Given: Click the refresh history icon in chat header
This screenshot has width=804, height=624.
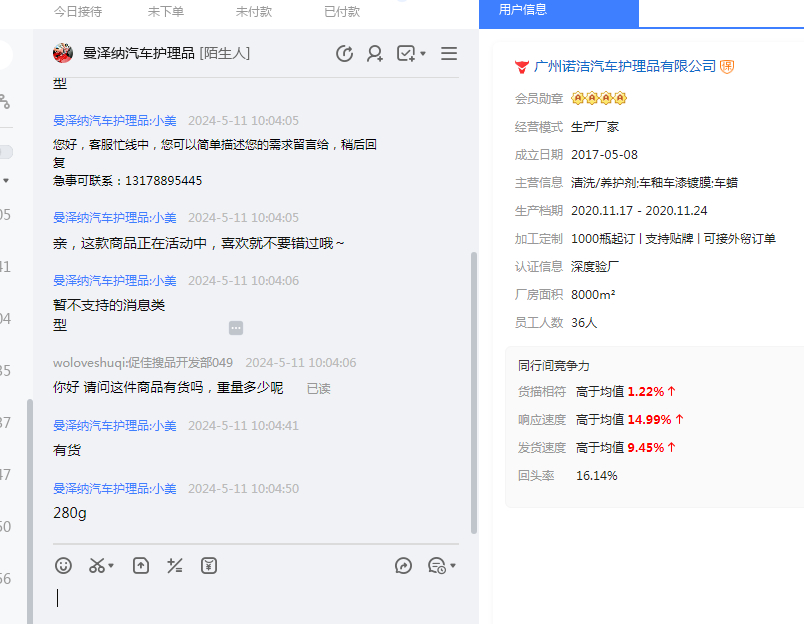Looking at the screenshot, I should 345,54.
